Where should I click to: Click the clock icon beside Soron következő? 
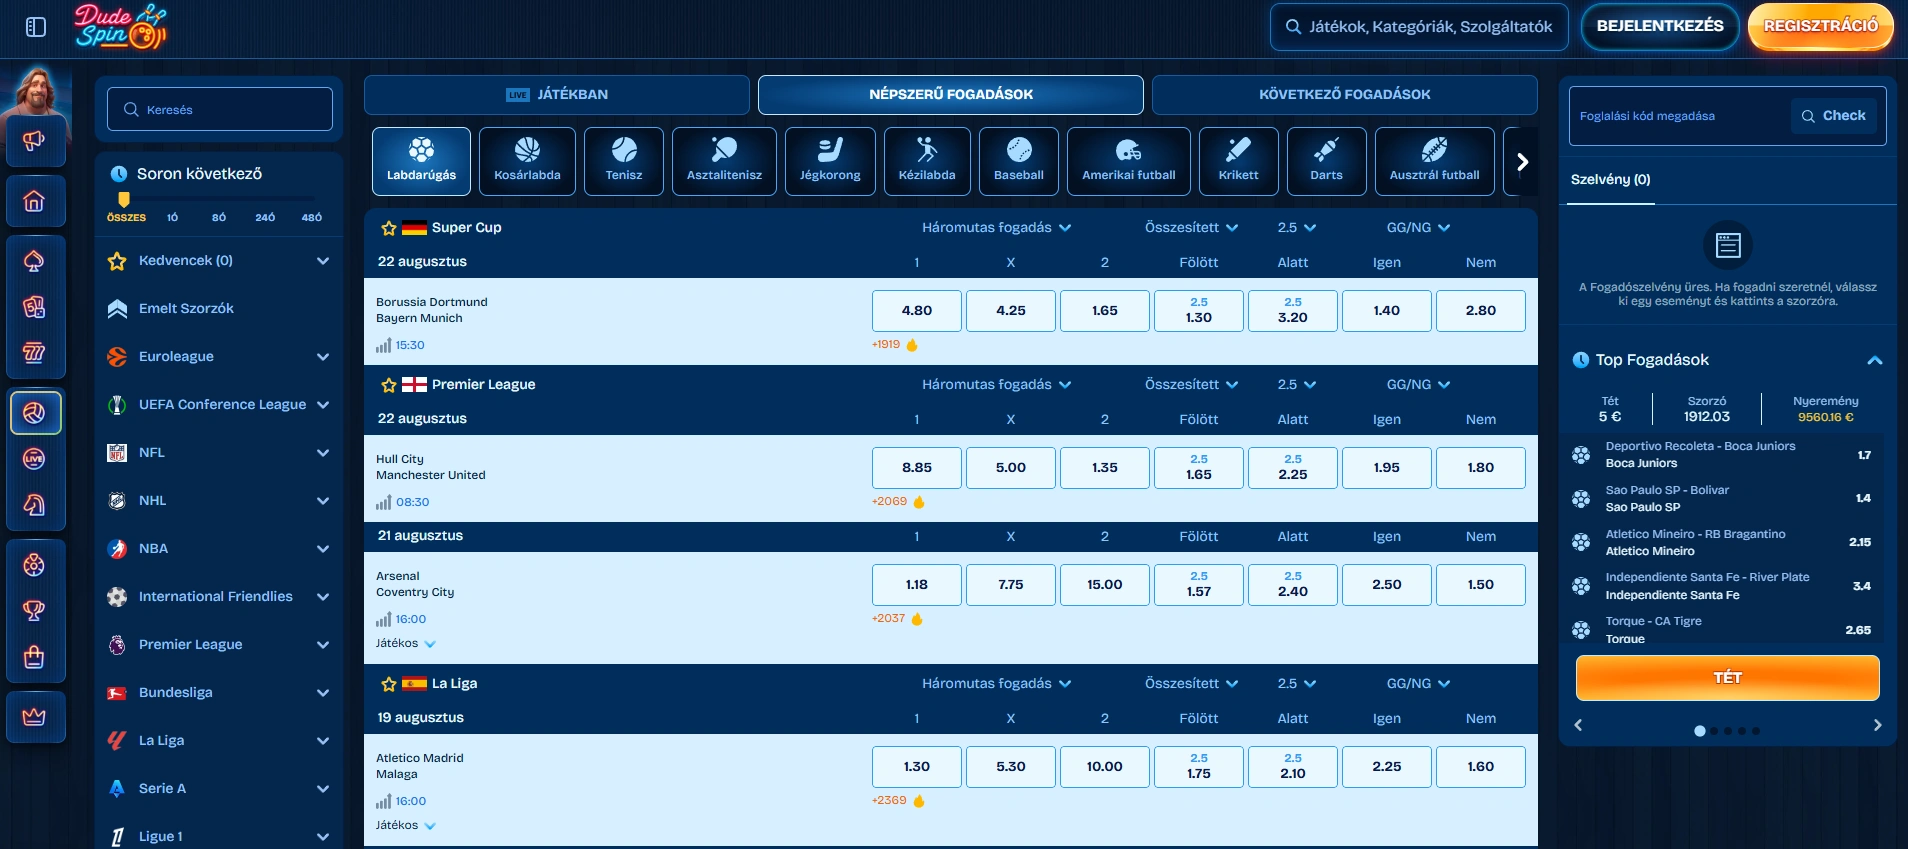point(119,174)
